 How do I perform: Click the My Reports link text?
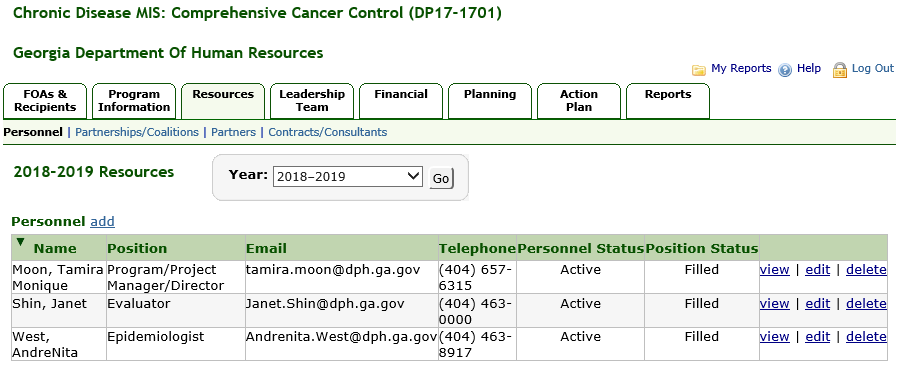tap(741, 68)
